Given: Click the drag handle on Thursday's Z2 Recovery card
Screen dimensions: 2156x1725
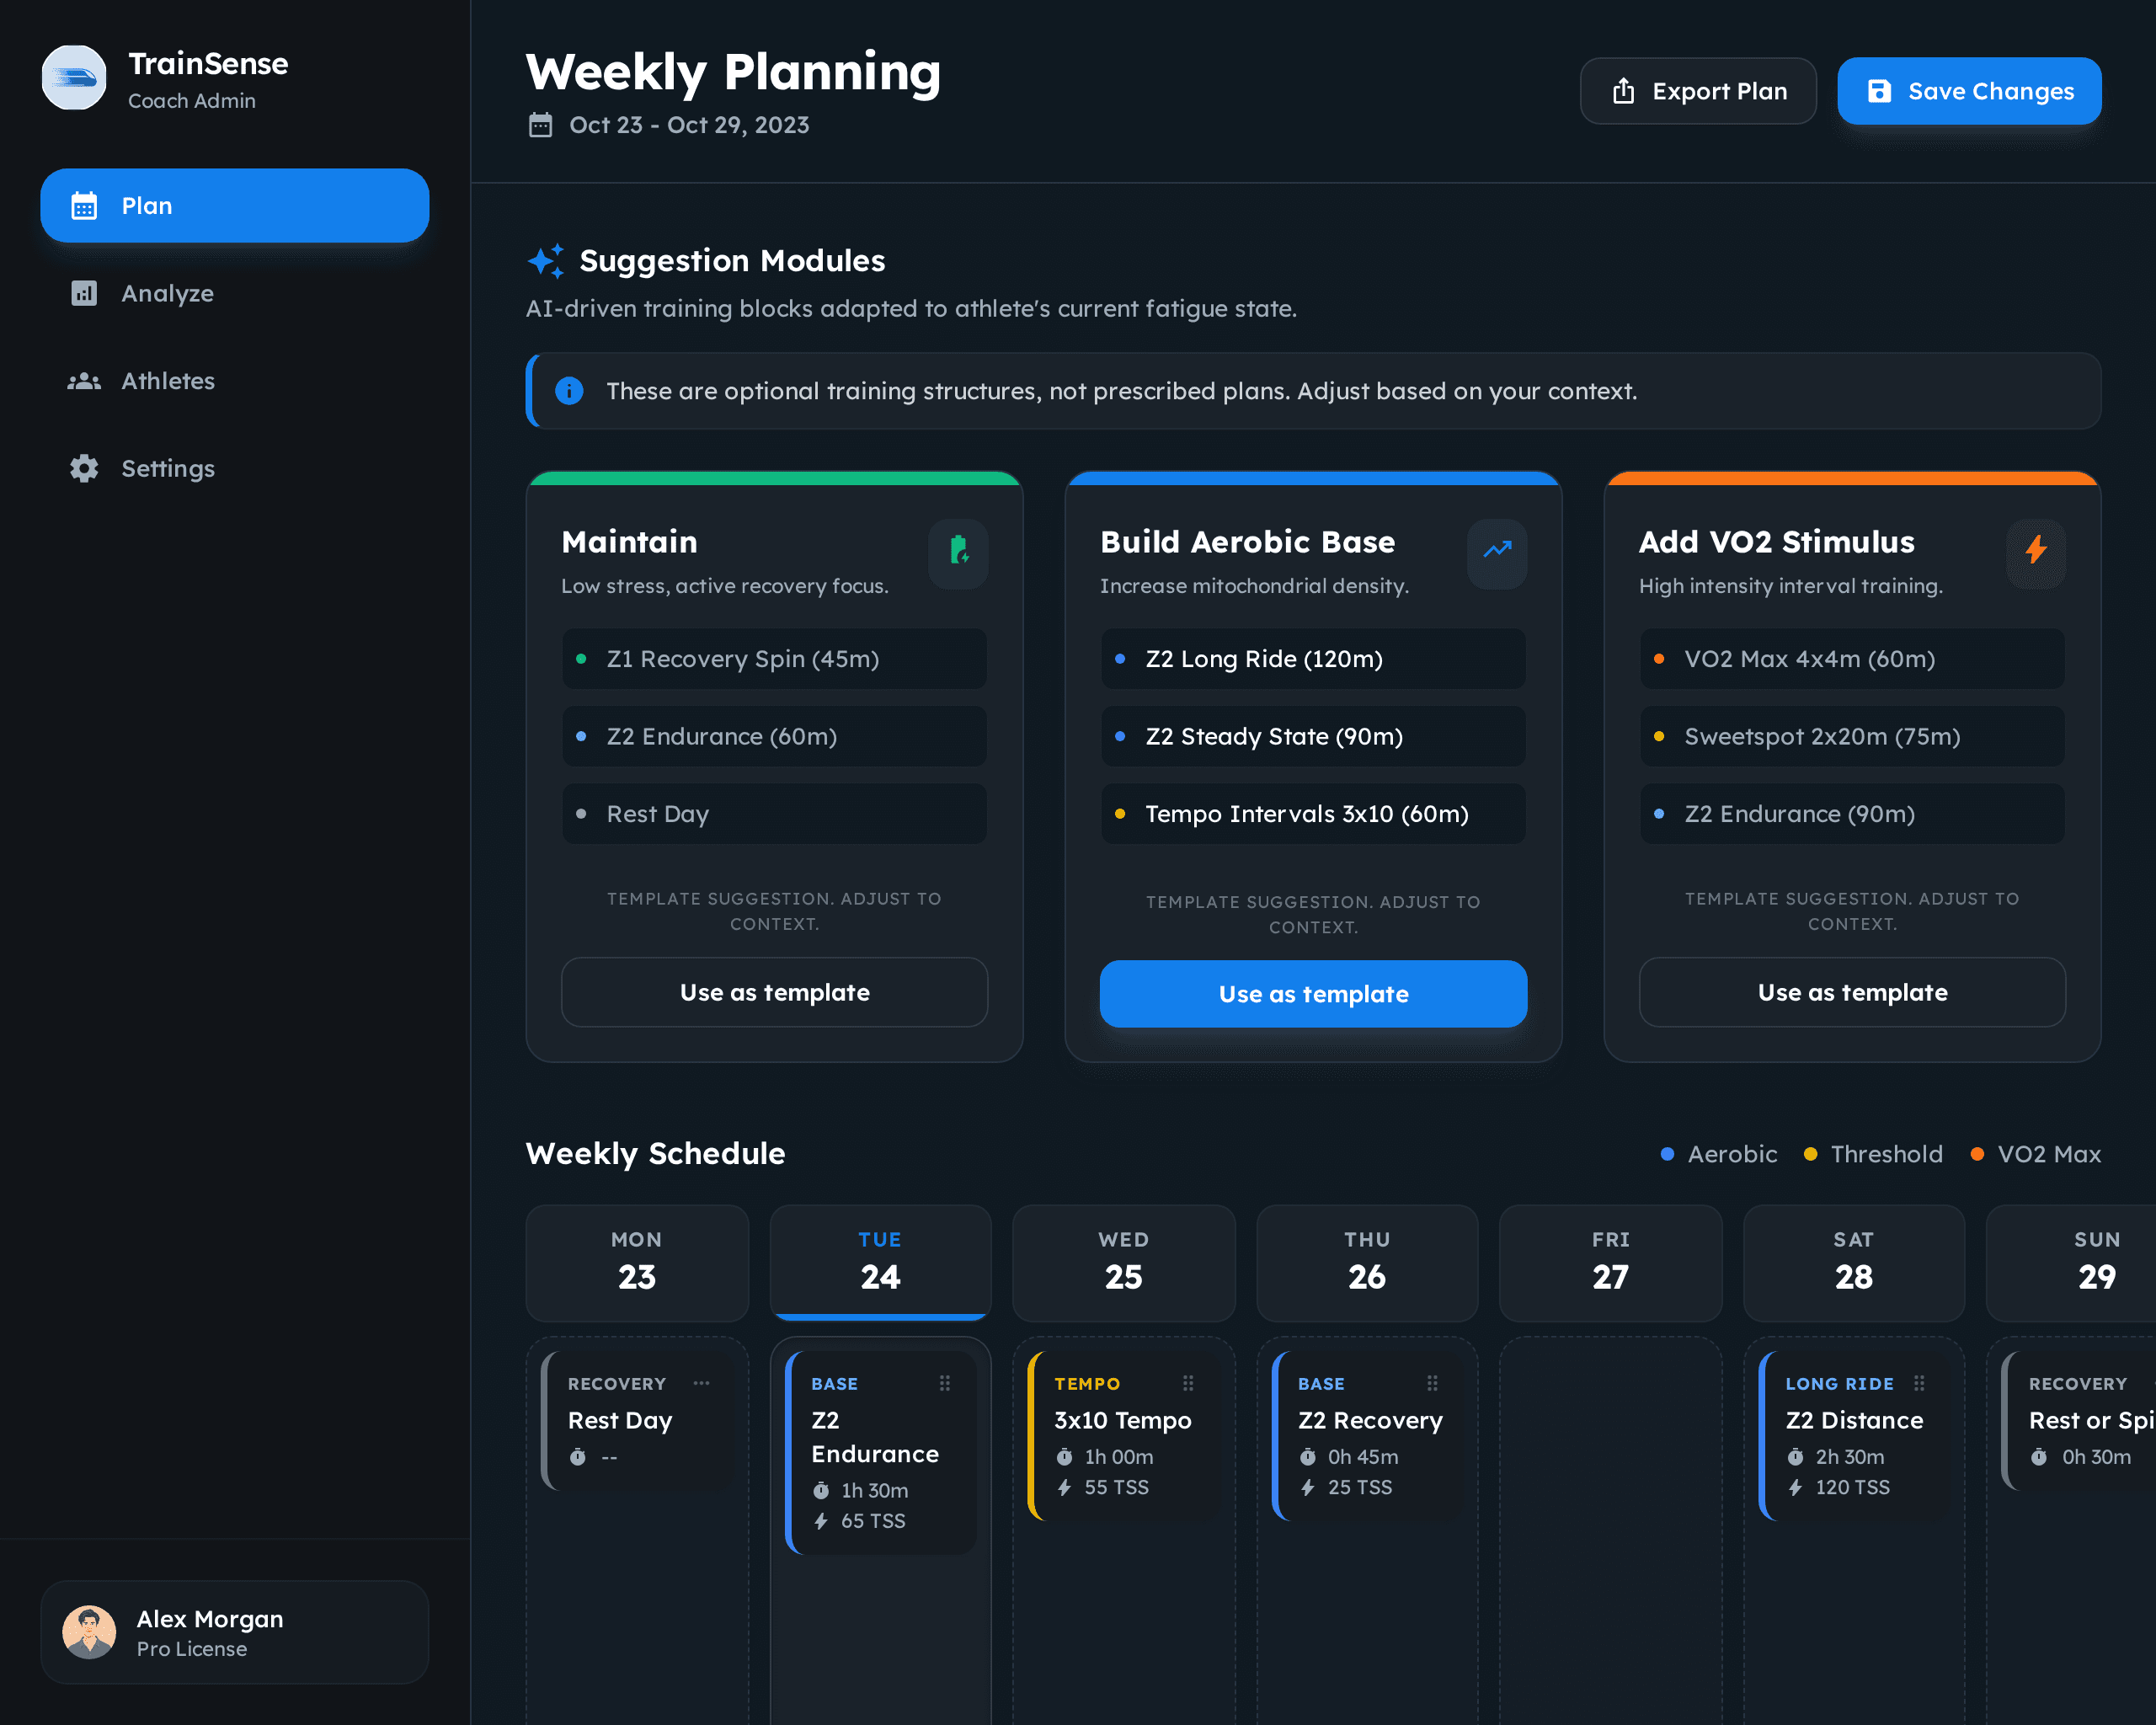Looking at the screenshot, I should [x=1433, y=1383].
